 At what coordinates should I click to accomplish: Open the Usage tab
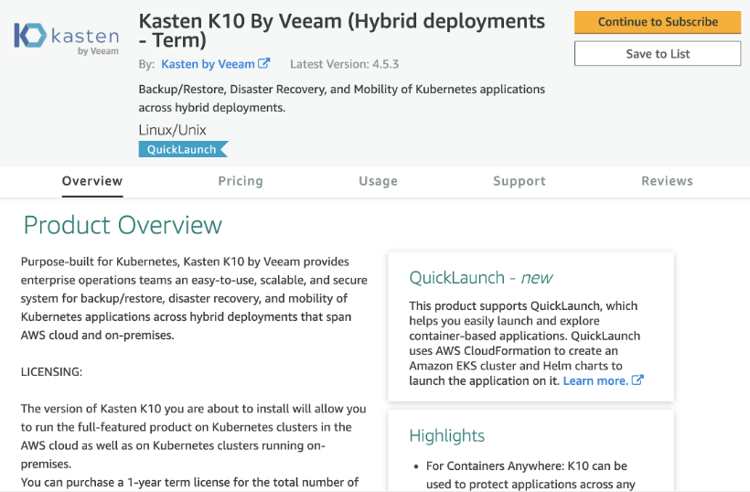pyautogui.click(x=378, y=181)
